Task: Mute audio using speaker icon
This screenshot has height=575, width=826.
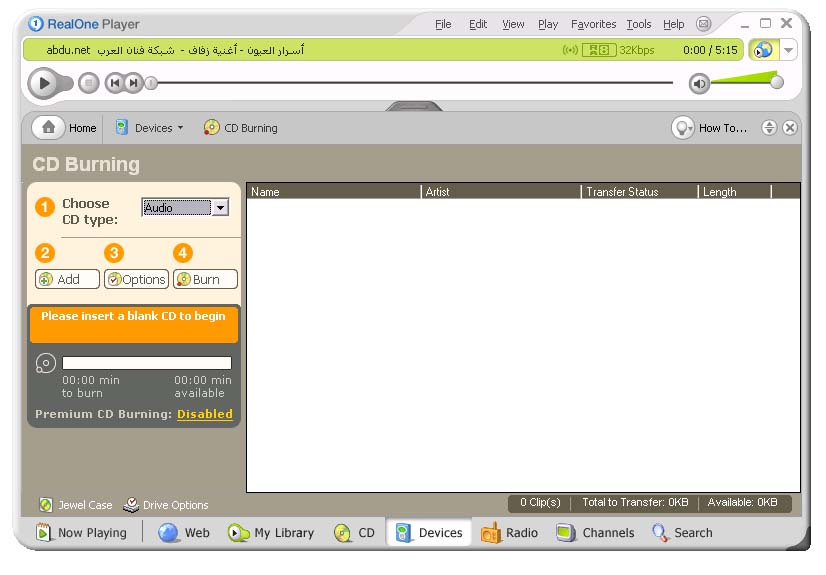Action: point(700,83)
